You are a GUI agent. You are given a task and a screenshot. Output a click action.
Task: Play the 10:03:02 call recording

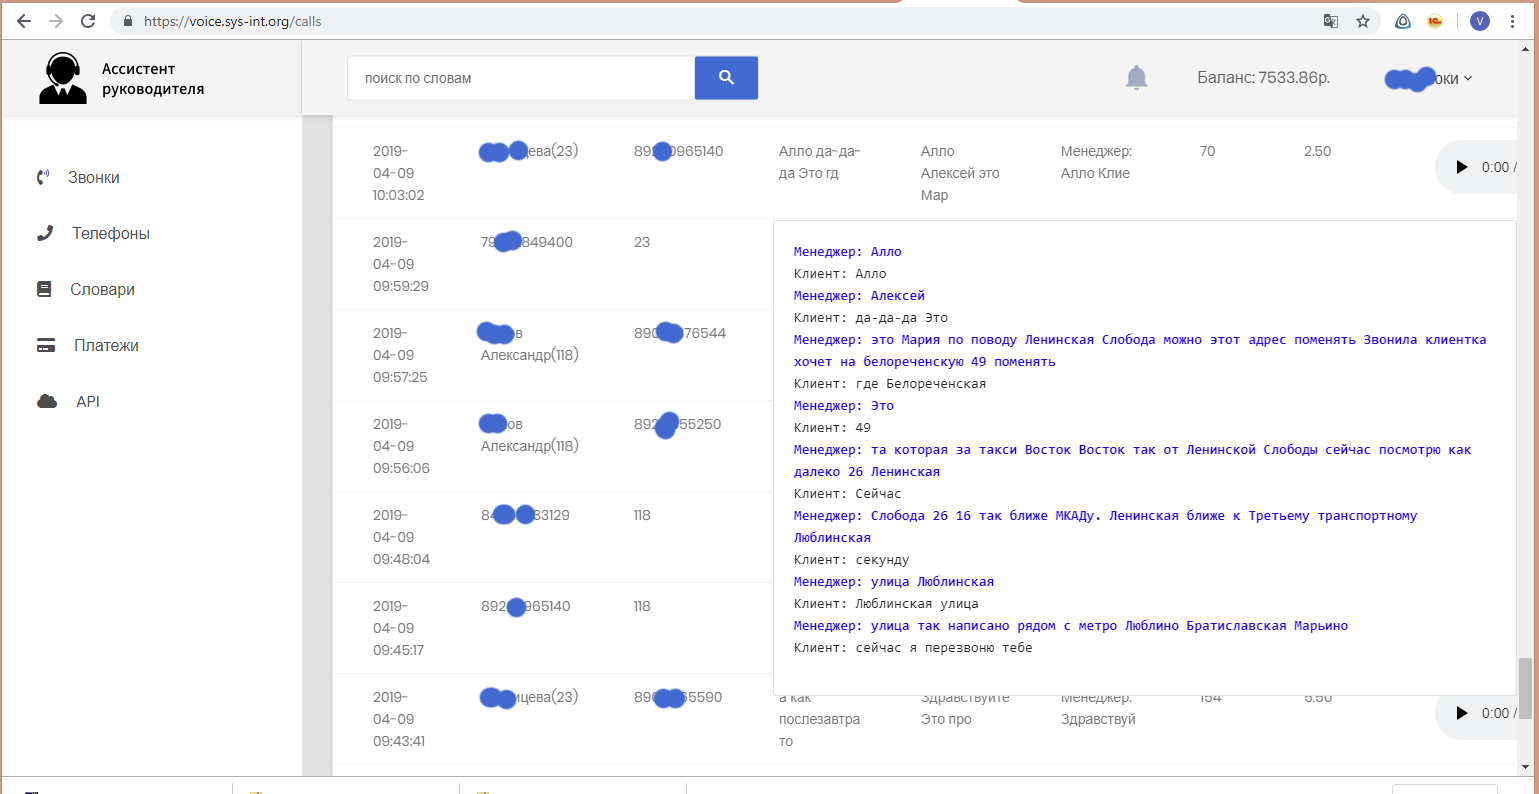click(1461, 167)
